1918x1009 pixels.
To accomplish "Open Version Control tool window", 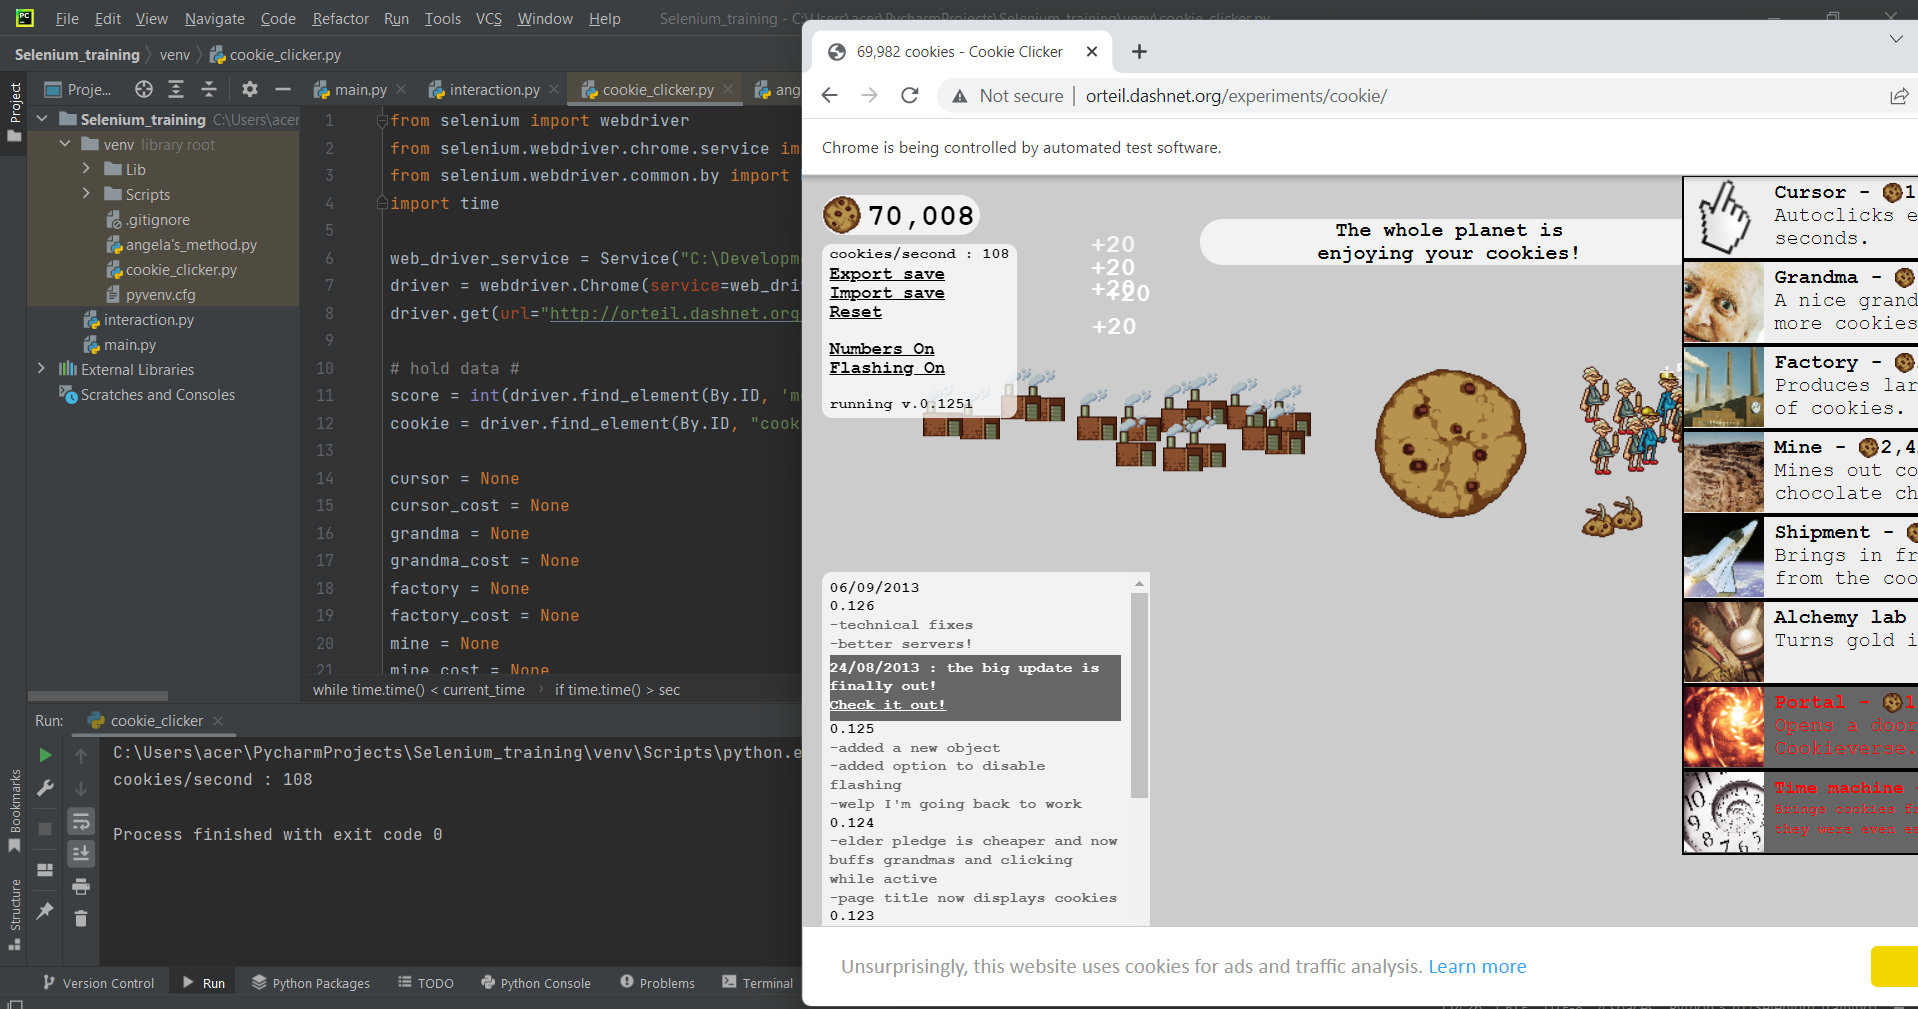I will 98,983.
